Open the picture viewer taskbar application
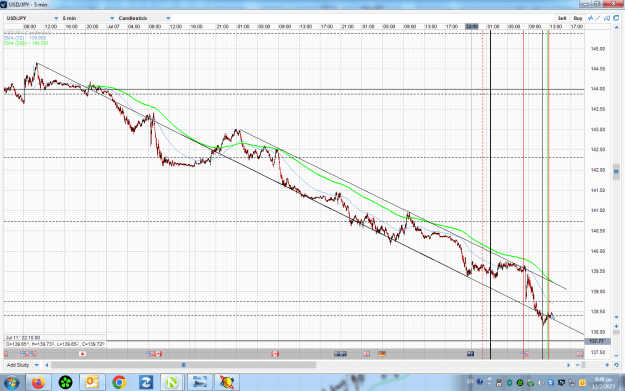The width and height of the screenshot is (625, 391). pyautogui.click(x=200, y=383)
